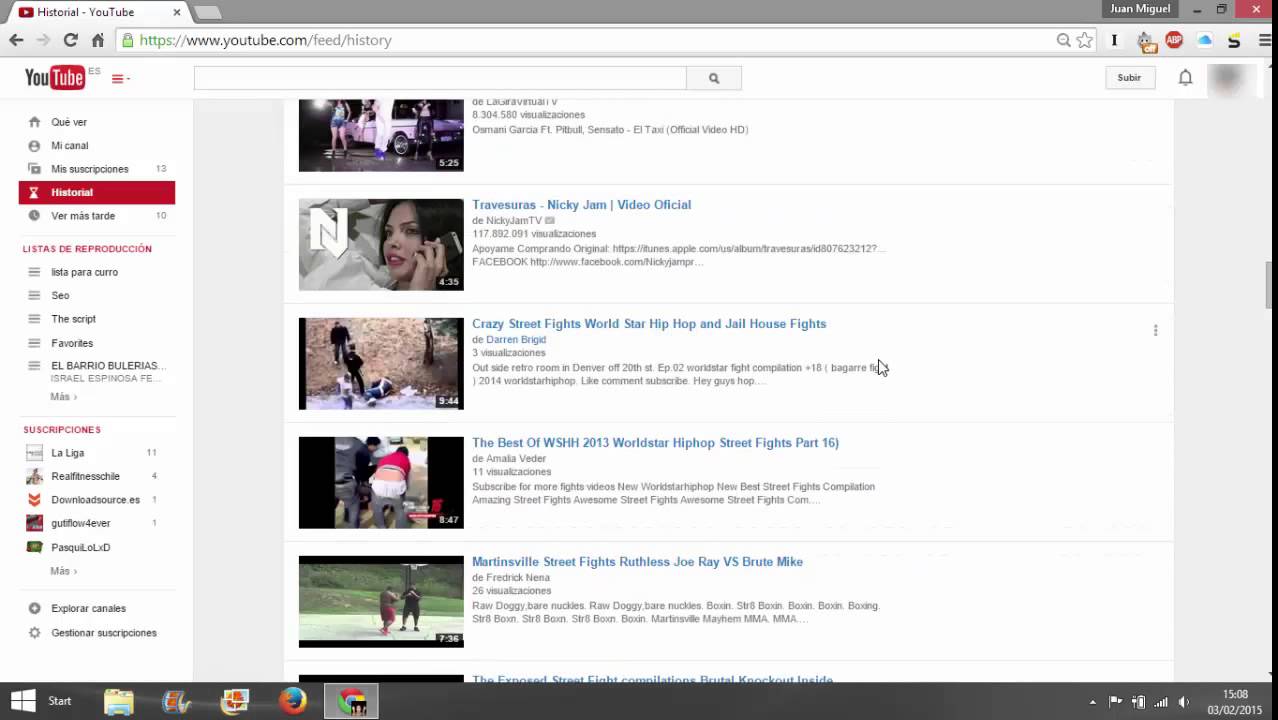Open the Qué ver home section
The height and width of the screenshot is (720, 1278).
click(x=68, y=121)
